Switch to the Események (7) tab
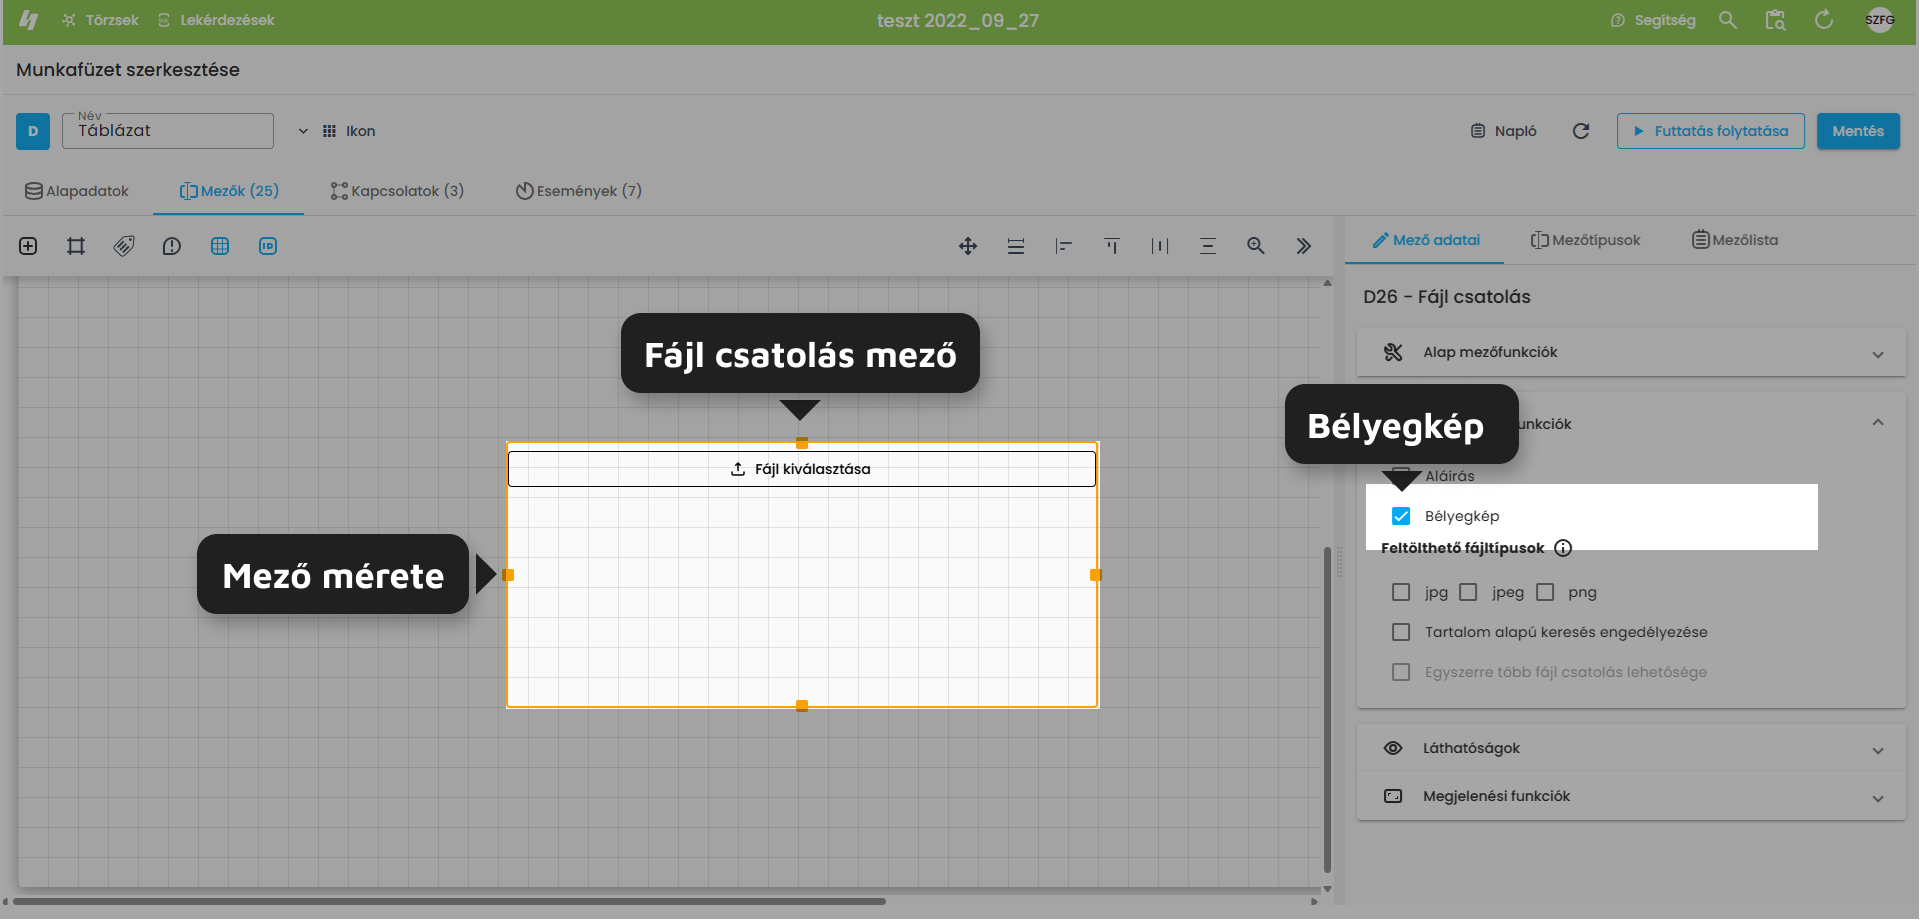 click(579, 191)
